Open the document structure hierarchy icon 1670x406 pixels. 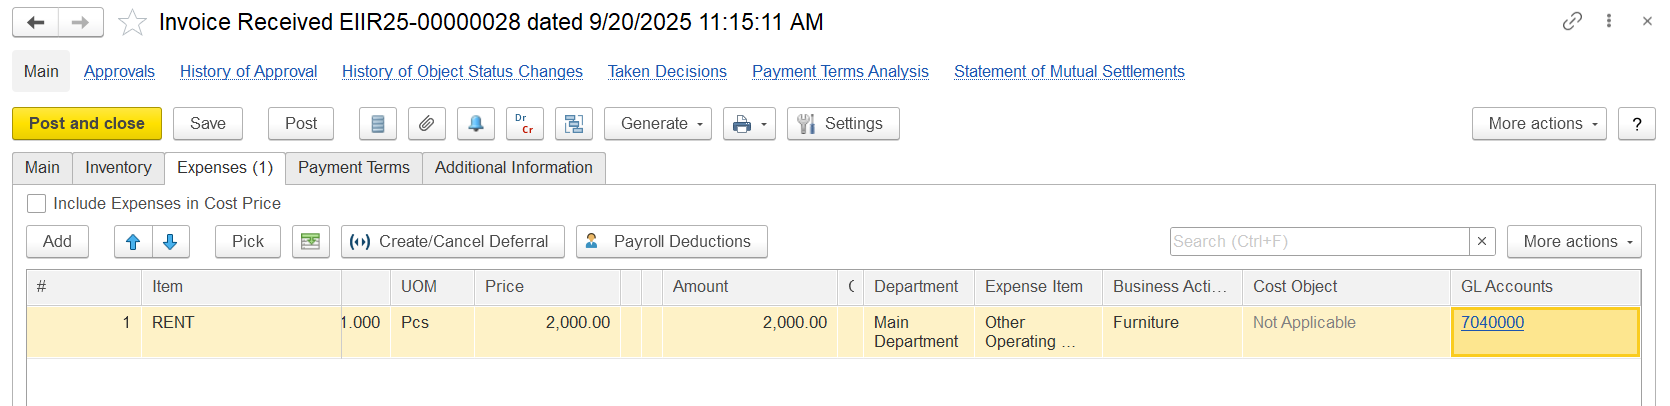coord(574,124)
